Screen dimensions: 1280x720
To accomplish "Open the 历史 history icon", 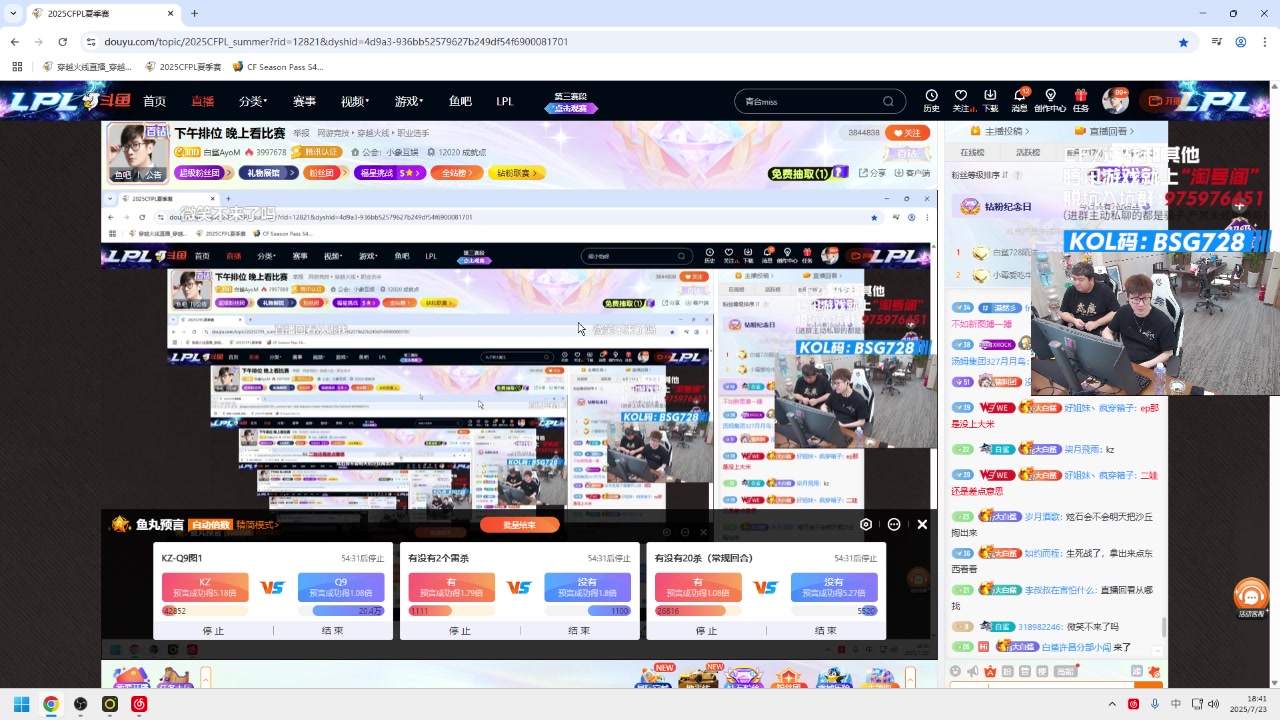I will pos(931,100).
